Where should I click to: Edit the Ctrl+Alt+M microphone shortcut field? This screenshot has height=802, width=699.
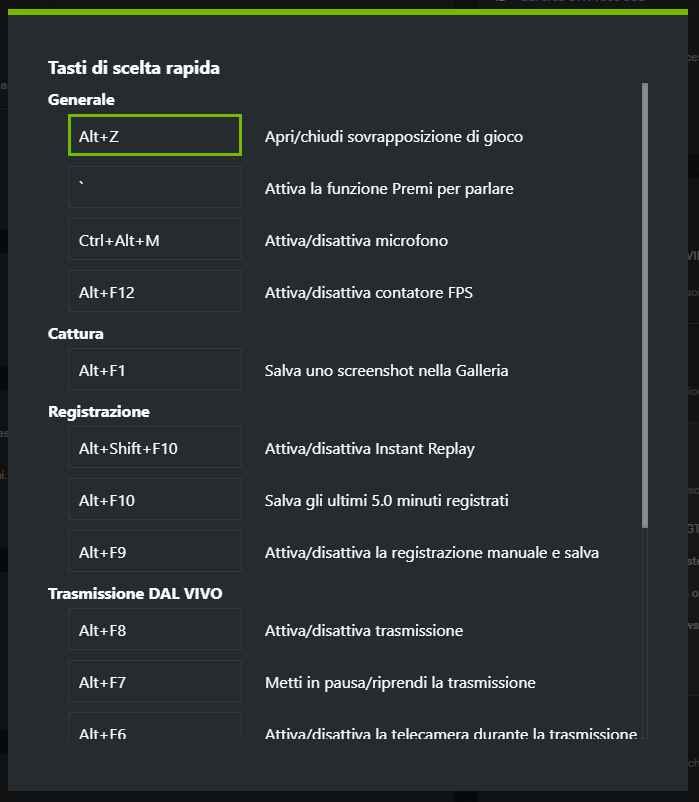click(155, 240)
